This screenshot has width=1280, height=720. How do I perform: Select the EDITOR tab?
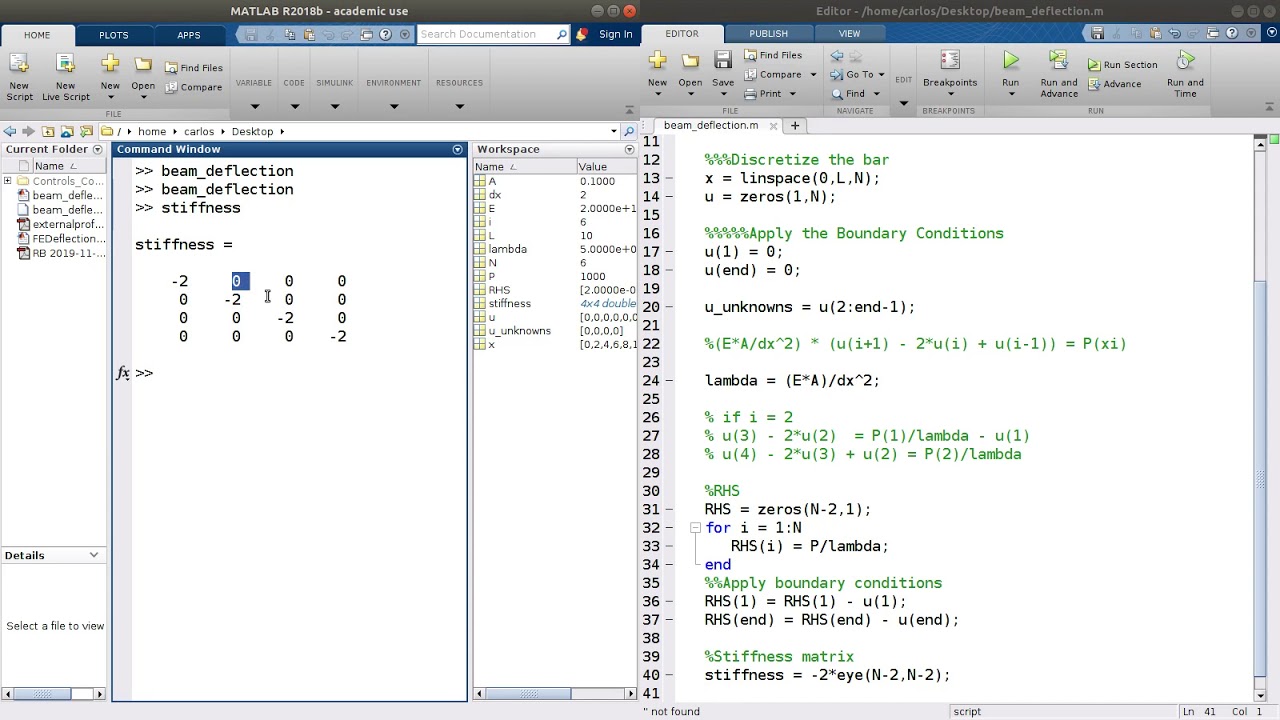(682, 34)
